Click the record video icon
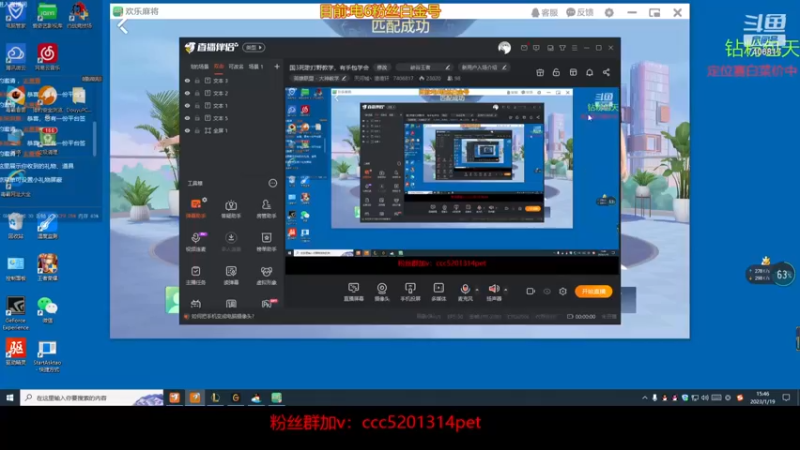Viewport: 800px width, 450px height. (x=531, y=291)
